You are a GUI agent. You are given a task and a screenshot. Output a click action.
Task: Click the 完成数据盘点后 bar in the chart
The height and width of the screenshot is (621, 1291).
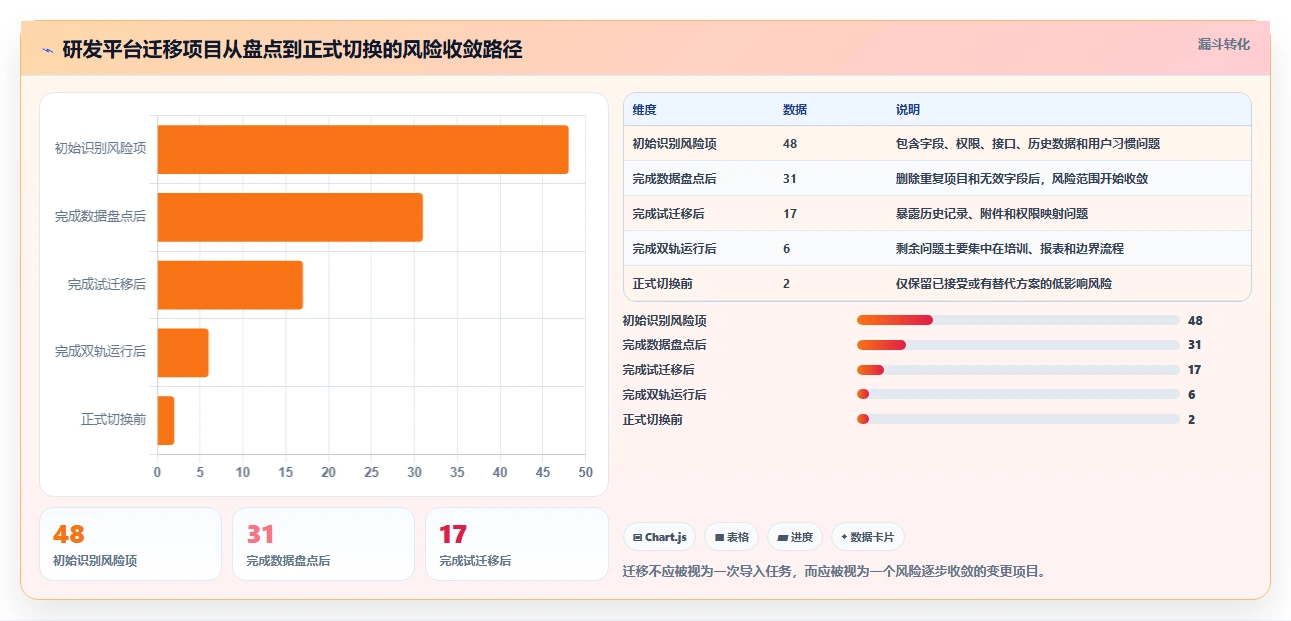pyautogui.click(x=290, y=217)
